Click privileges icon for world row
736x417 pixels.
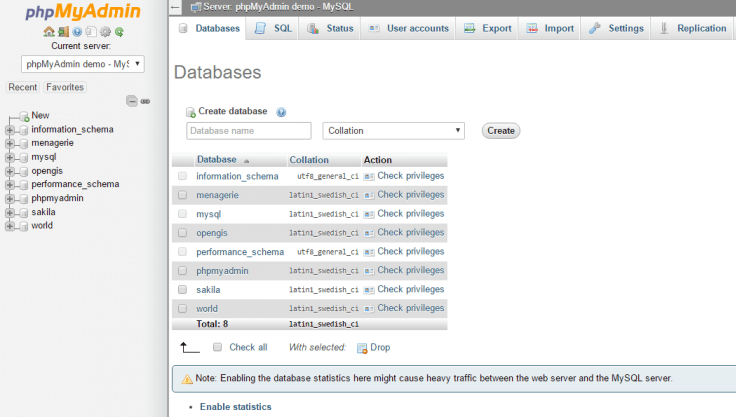point(369,309)
